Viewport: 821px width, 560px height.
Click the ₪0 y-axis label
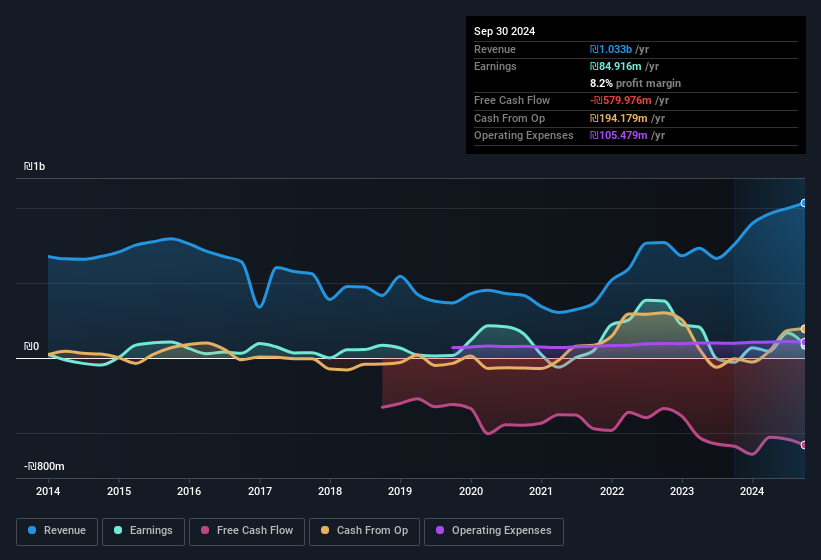point(31,346)
